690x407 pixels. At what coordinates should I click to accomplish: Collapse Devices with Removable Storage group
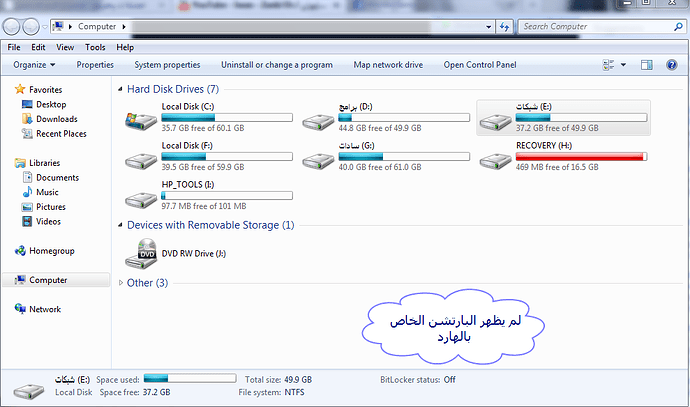(x=120, y=225)
